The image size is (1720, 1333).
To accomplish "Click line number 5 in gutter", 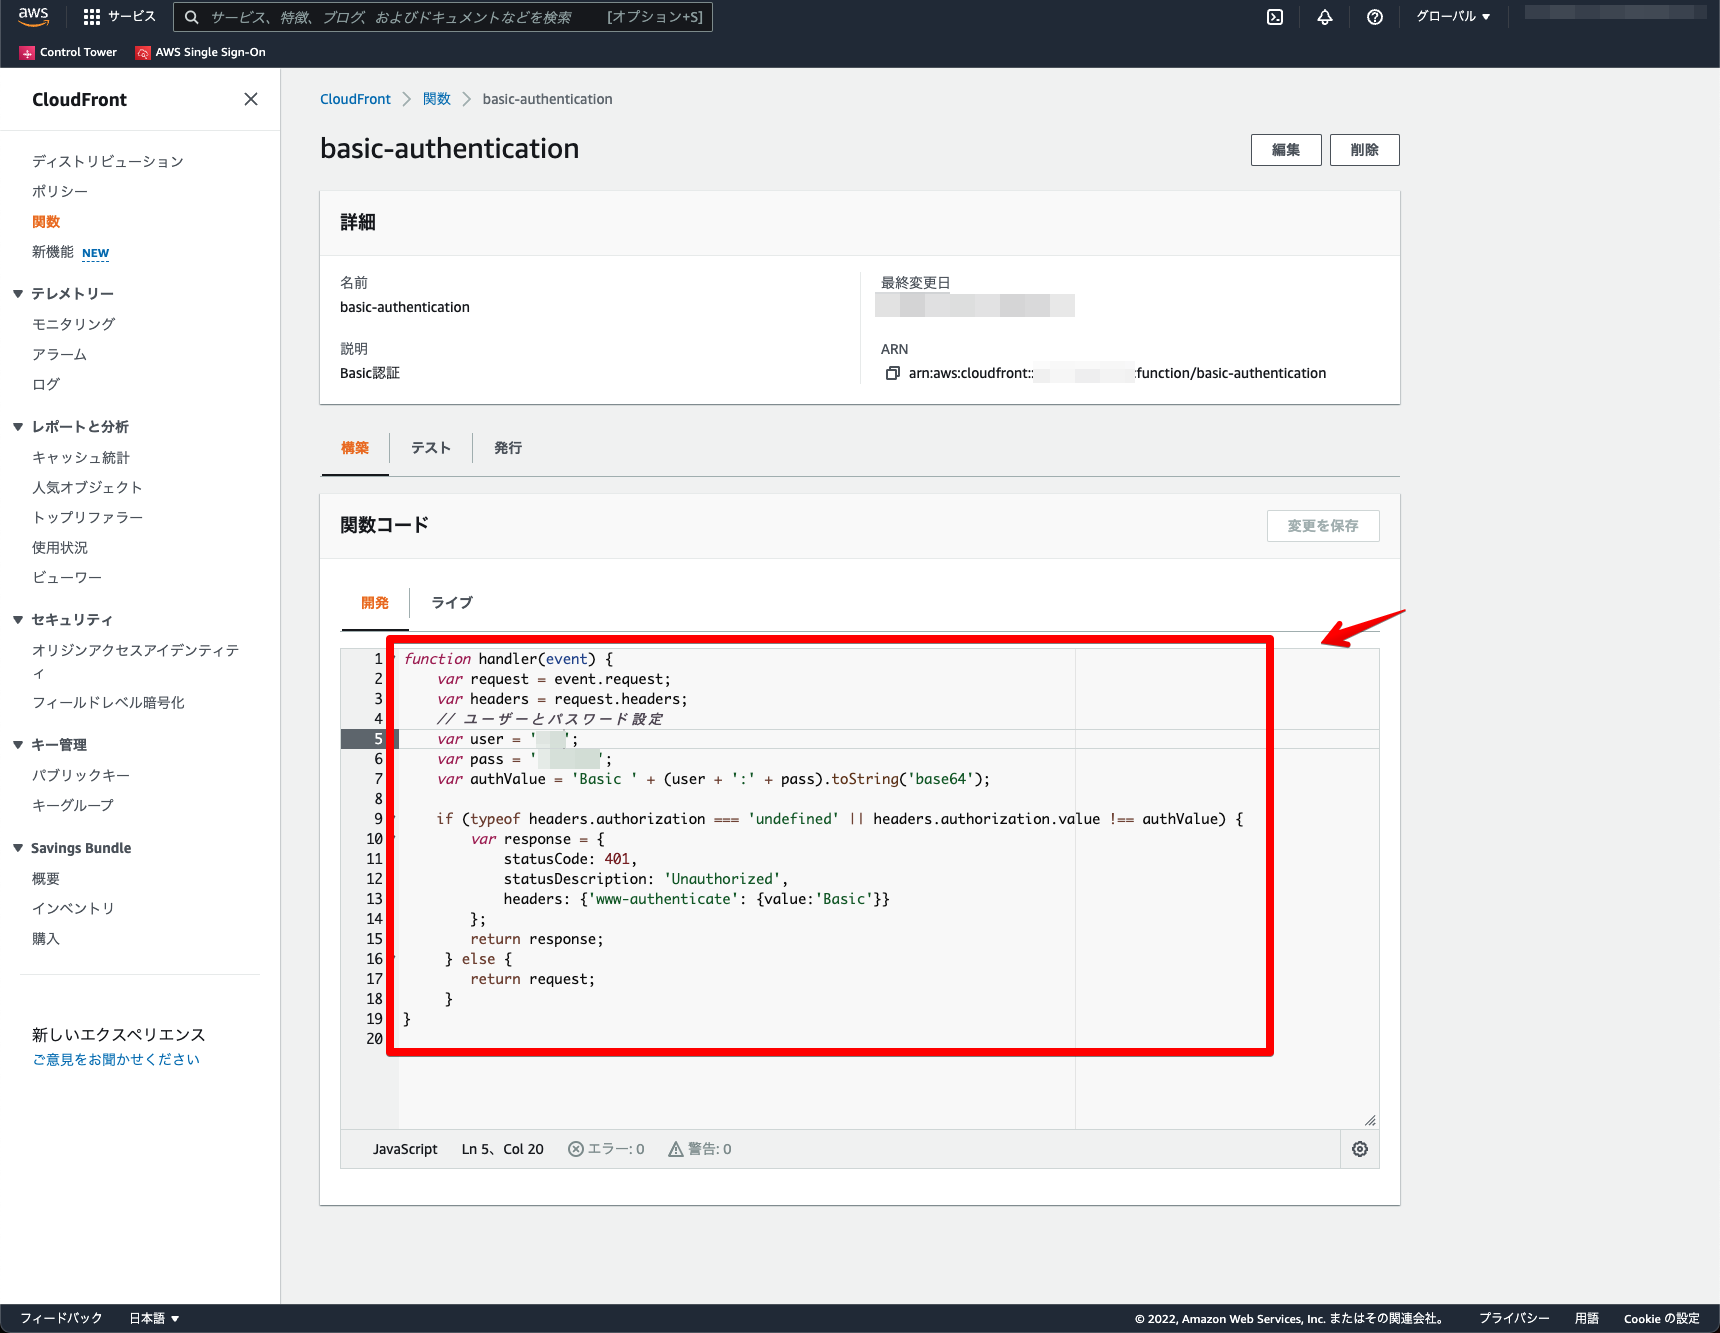I will coord(378,739).
